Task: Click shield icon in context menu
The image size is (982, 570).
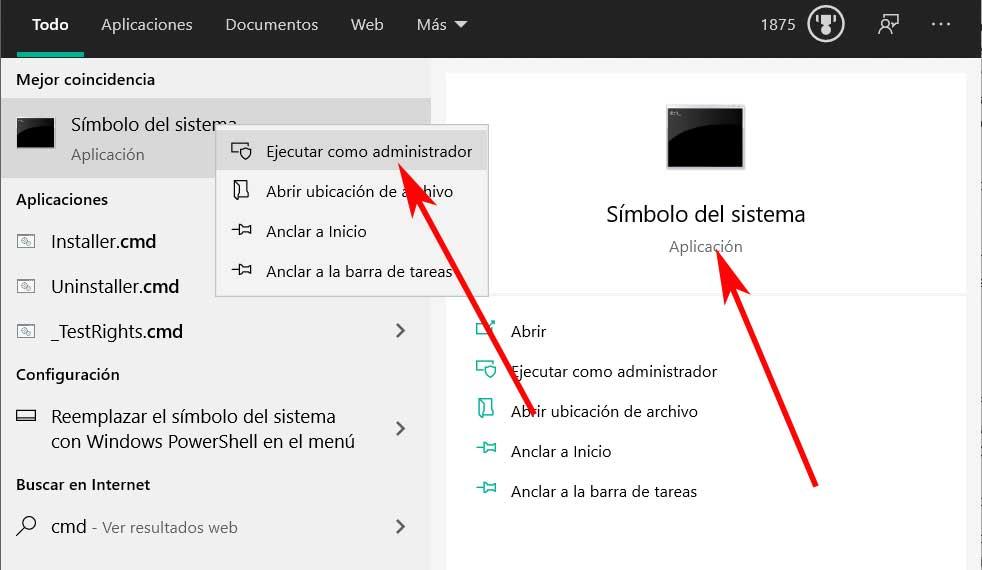Action: 242,151
